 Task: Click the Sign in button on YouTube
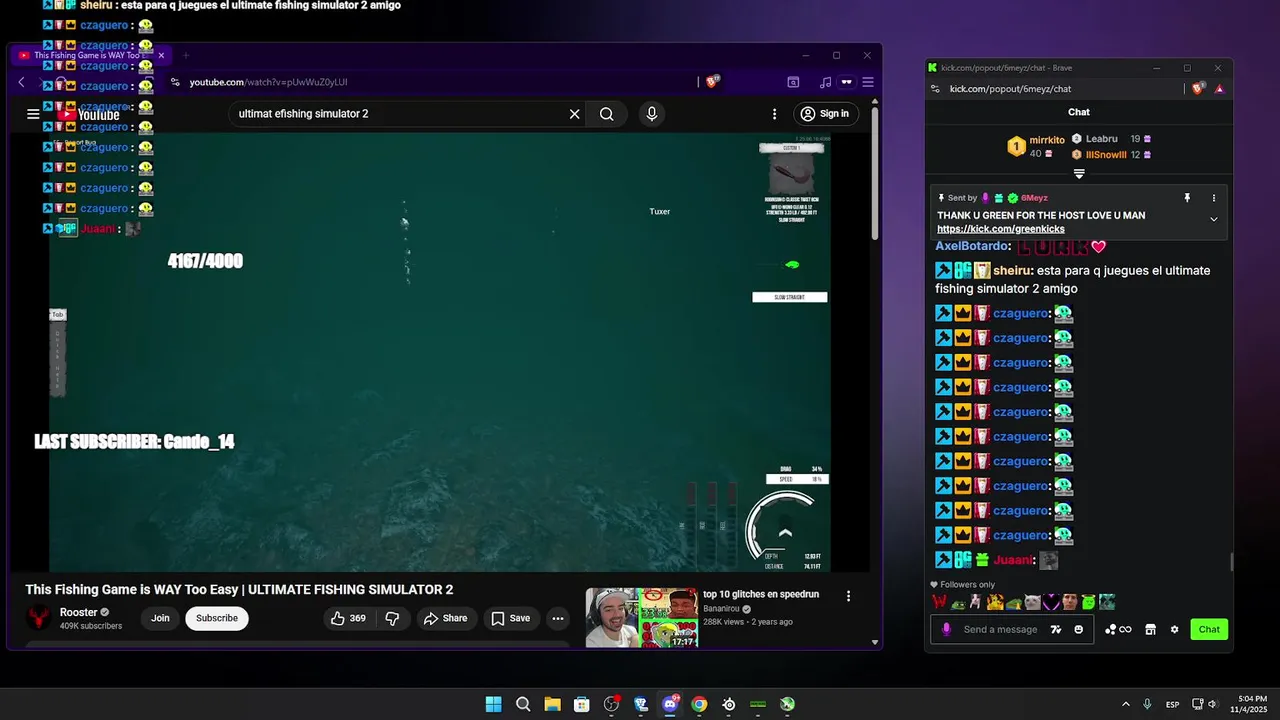825,114
